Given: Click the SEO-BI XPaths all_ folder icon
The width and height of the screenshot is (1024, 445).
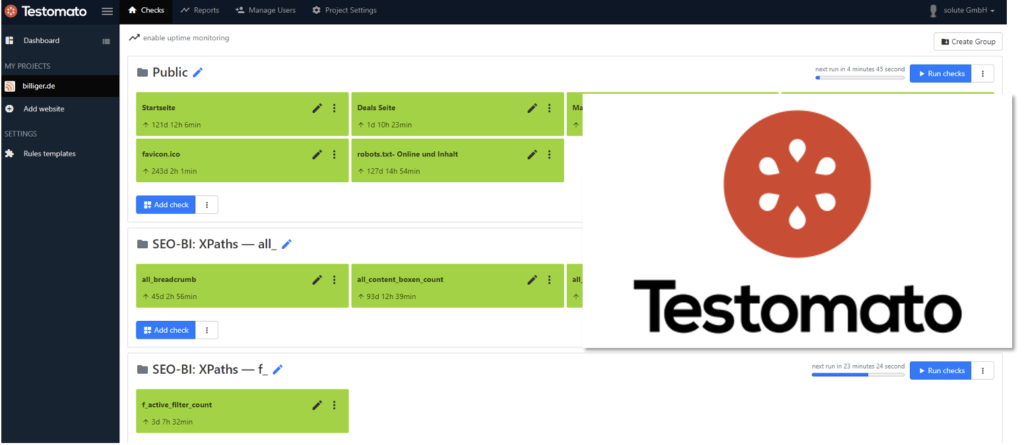Looking at the screenshot, I should pos(142,244).
